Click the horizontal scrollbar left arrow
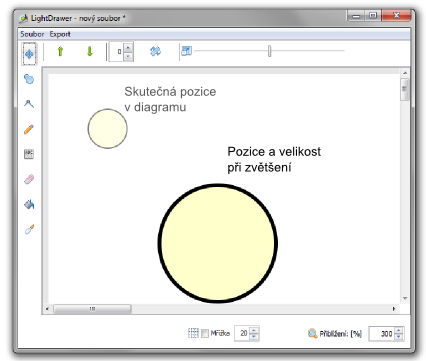 (x=47, y=309)
